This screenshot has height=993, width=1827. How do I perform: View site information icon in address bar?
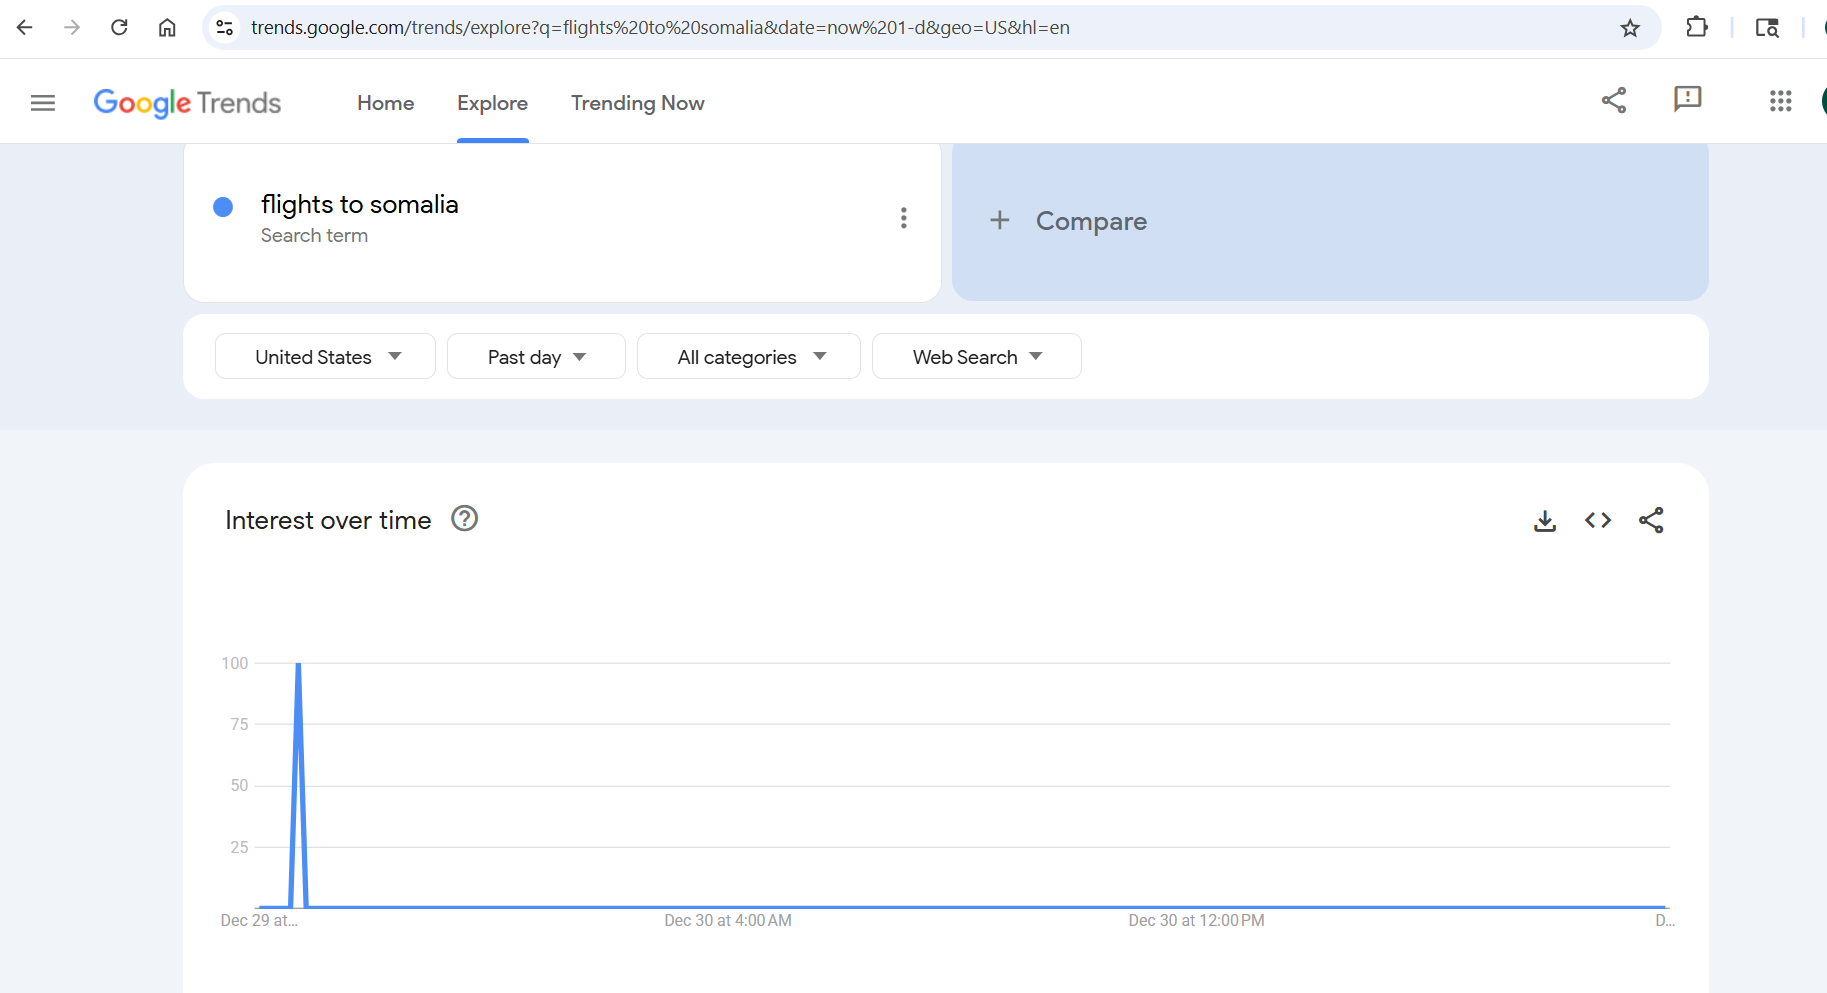point(225,28)
